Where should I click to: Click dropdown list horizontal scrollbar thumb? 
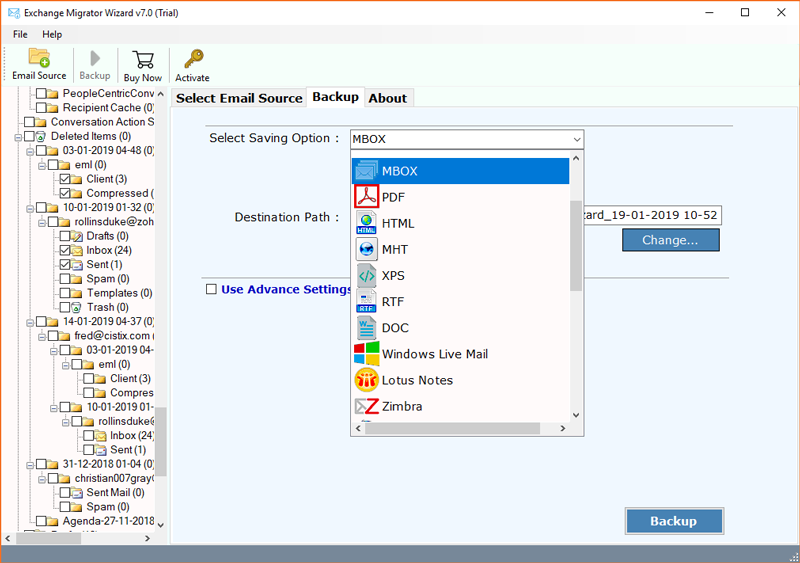(x=452, y=428)
